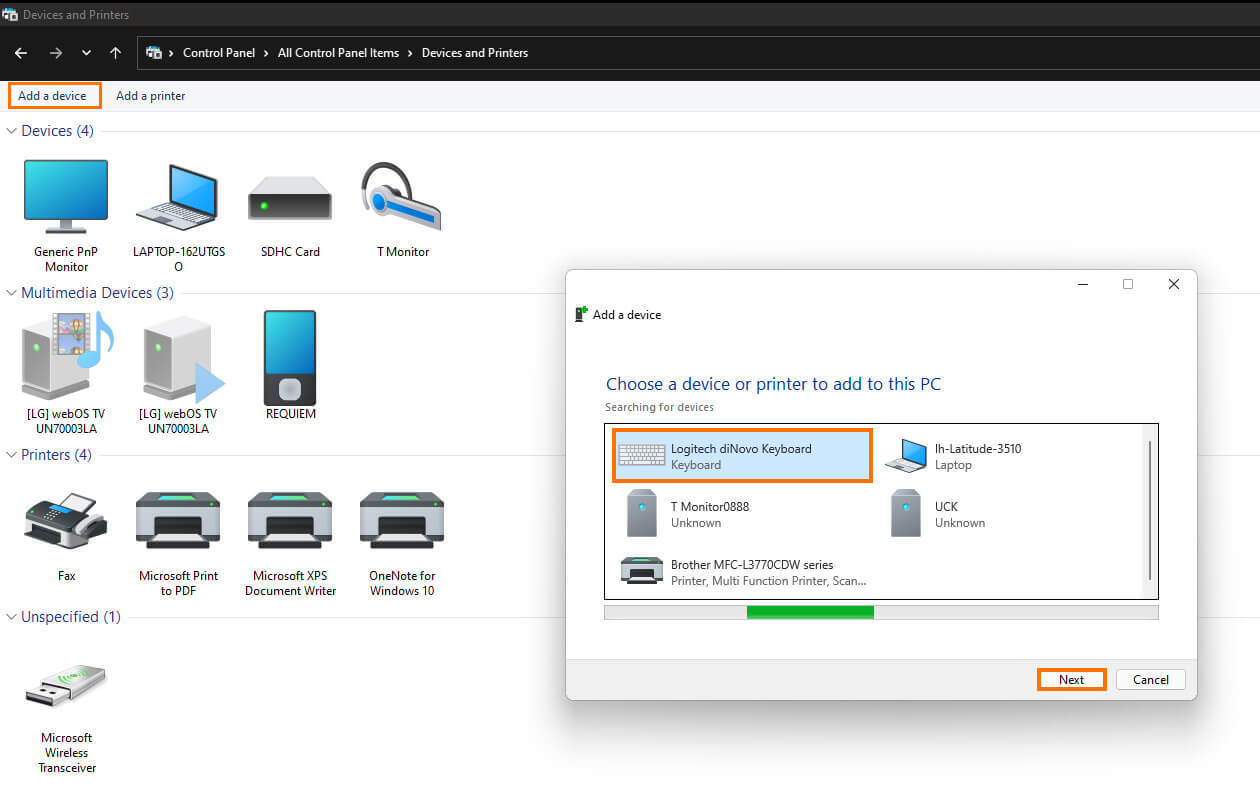Image resolution: width=1260 pixels, height=796 pixels.
Task: Click the Devices and Printers breadcrumb
Action: coord(475,53)
